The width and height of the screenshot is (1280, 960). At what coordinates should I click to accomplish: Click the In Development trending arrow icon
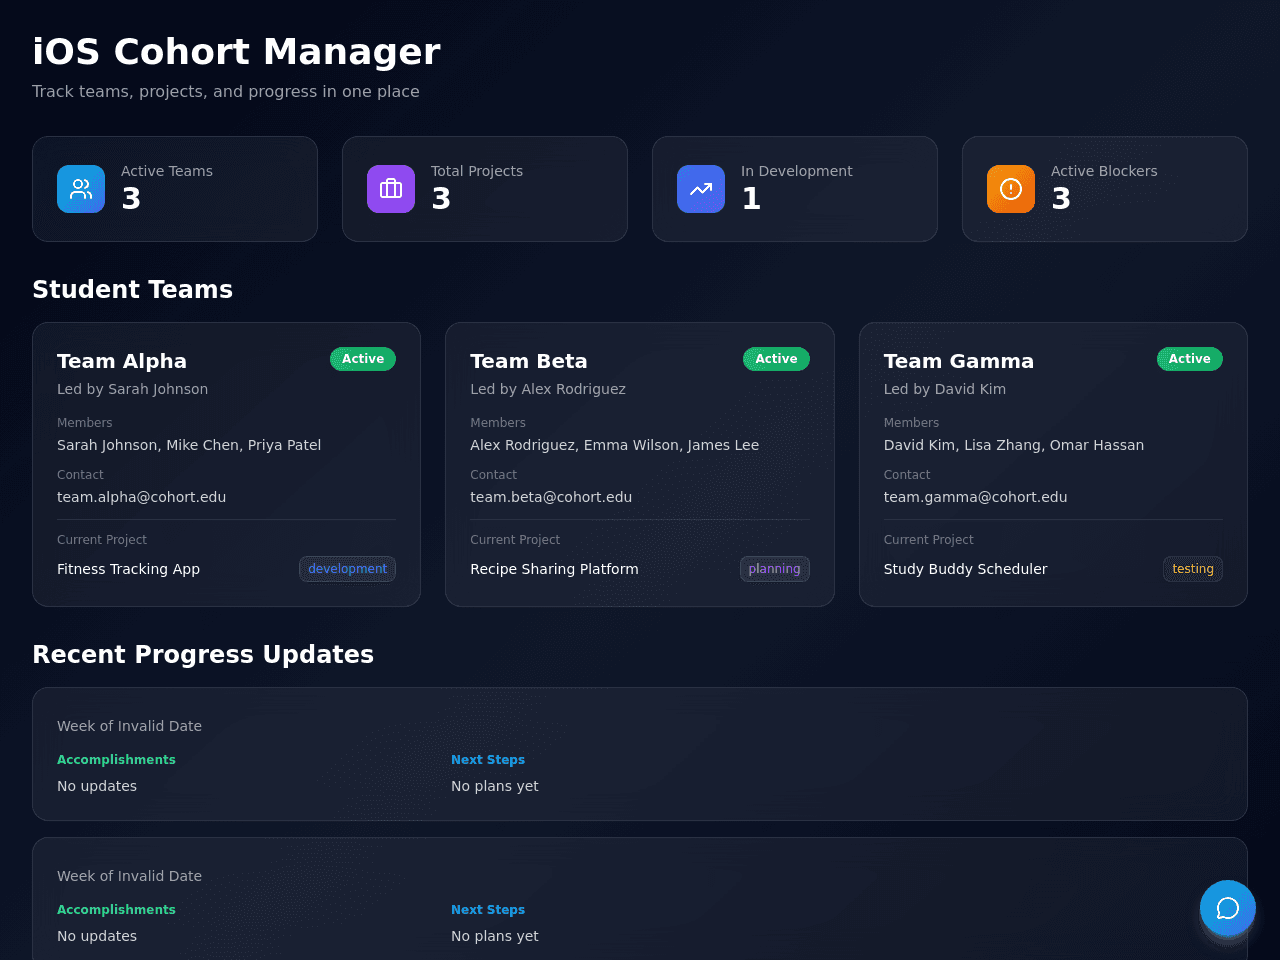tap(701, 189)
